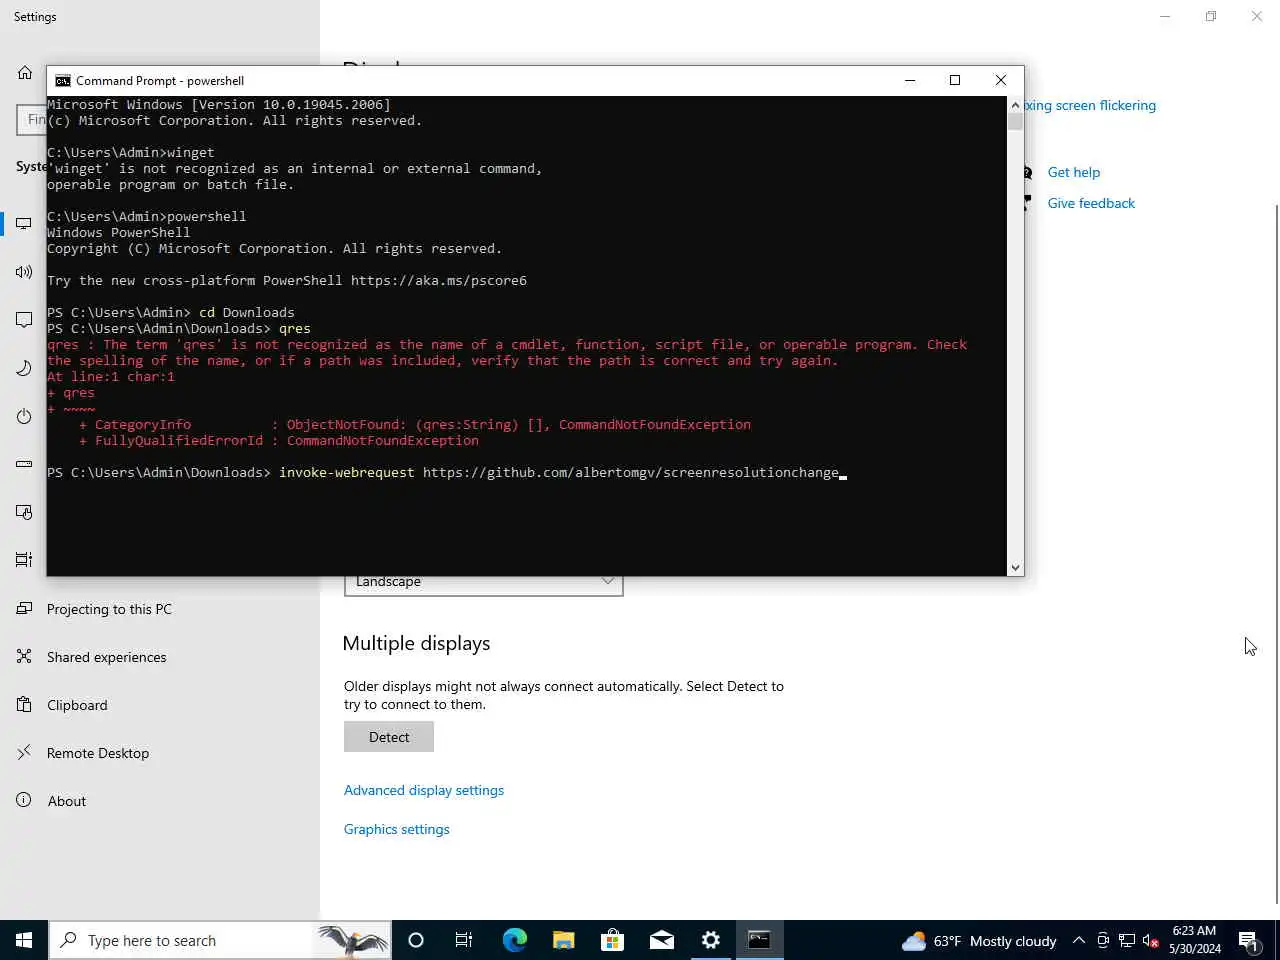Show hidden system tray icons

tap(1078, 940)
